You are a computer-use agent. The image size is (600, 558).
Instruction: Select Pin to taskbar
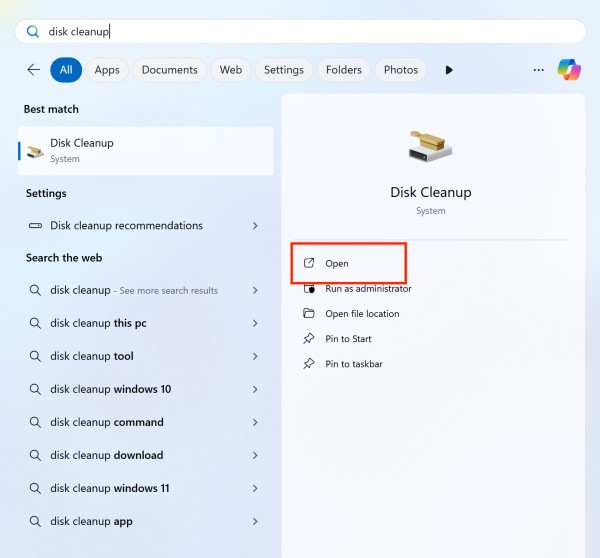[x=354, y=364]
